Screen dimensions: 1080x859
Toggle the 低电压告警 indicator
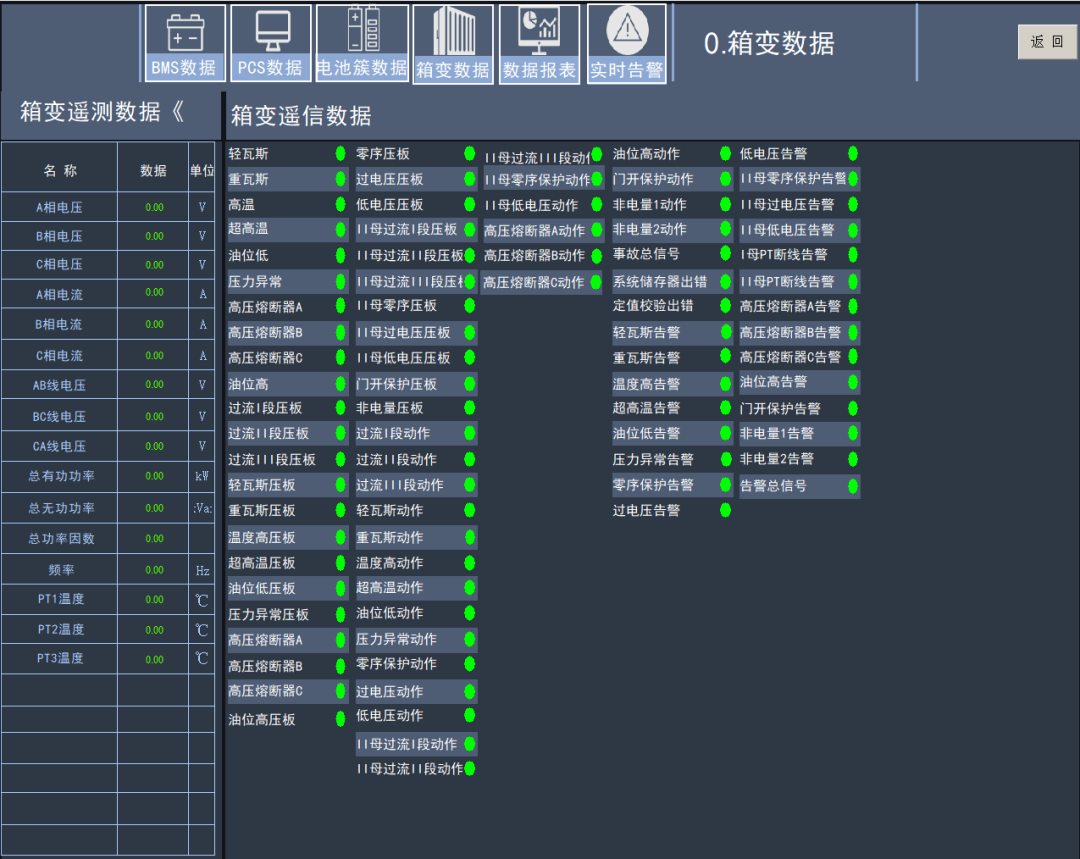pyautogui.click(x=853, y=154)
